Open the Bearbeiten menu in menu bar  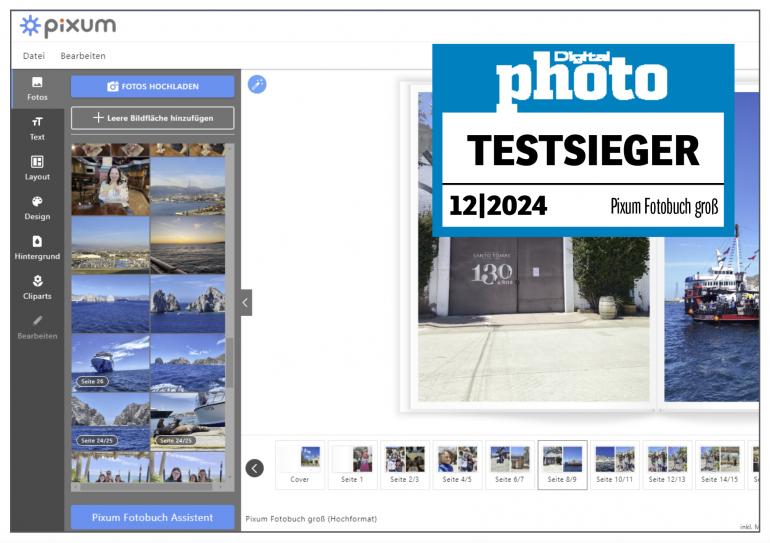click(x=83, y=56)
